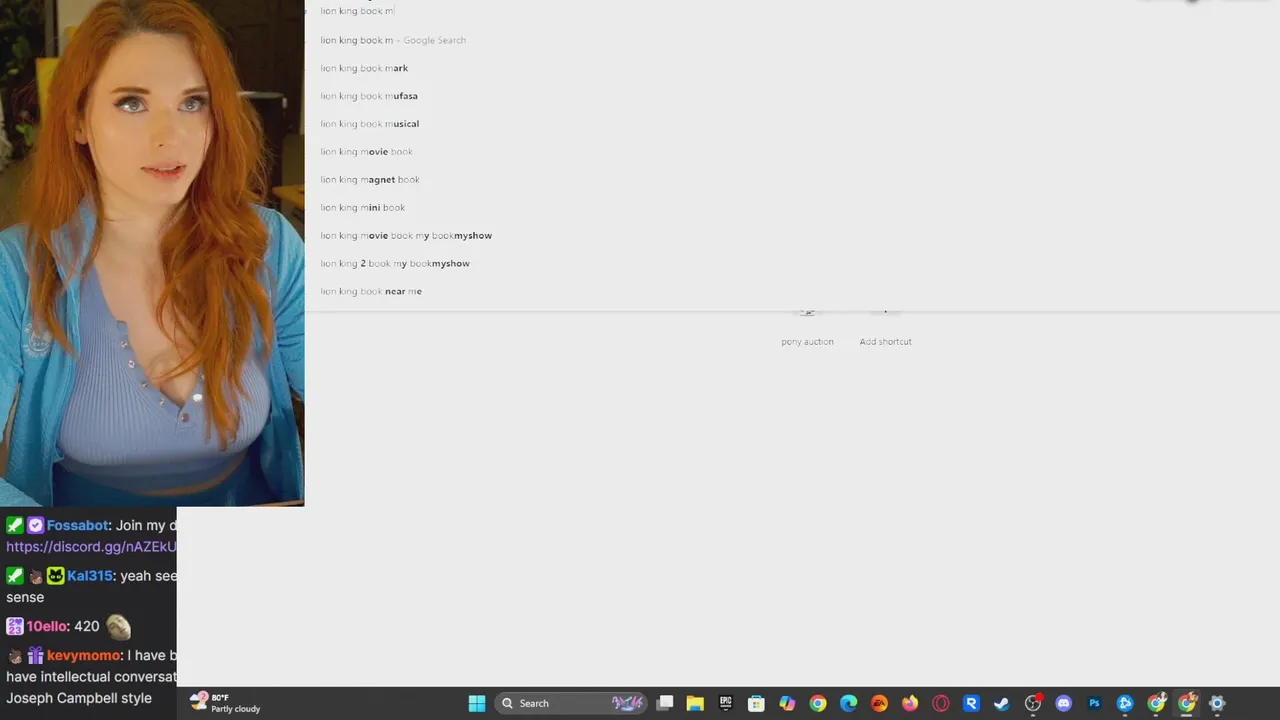Click 10ello's username in chat
Screen dimensions: 1280x720
48,626
